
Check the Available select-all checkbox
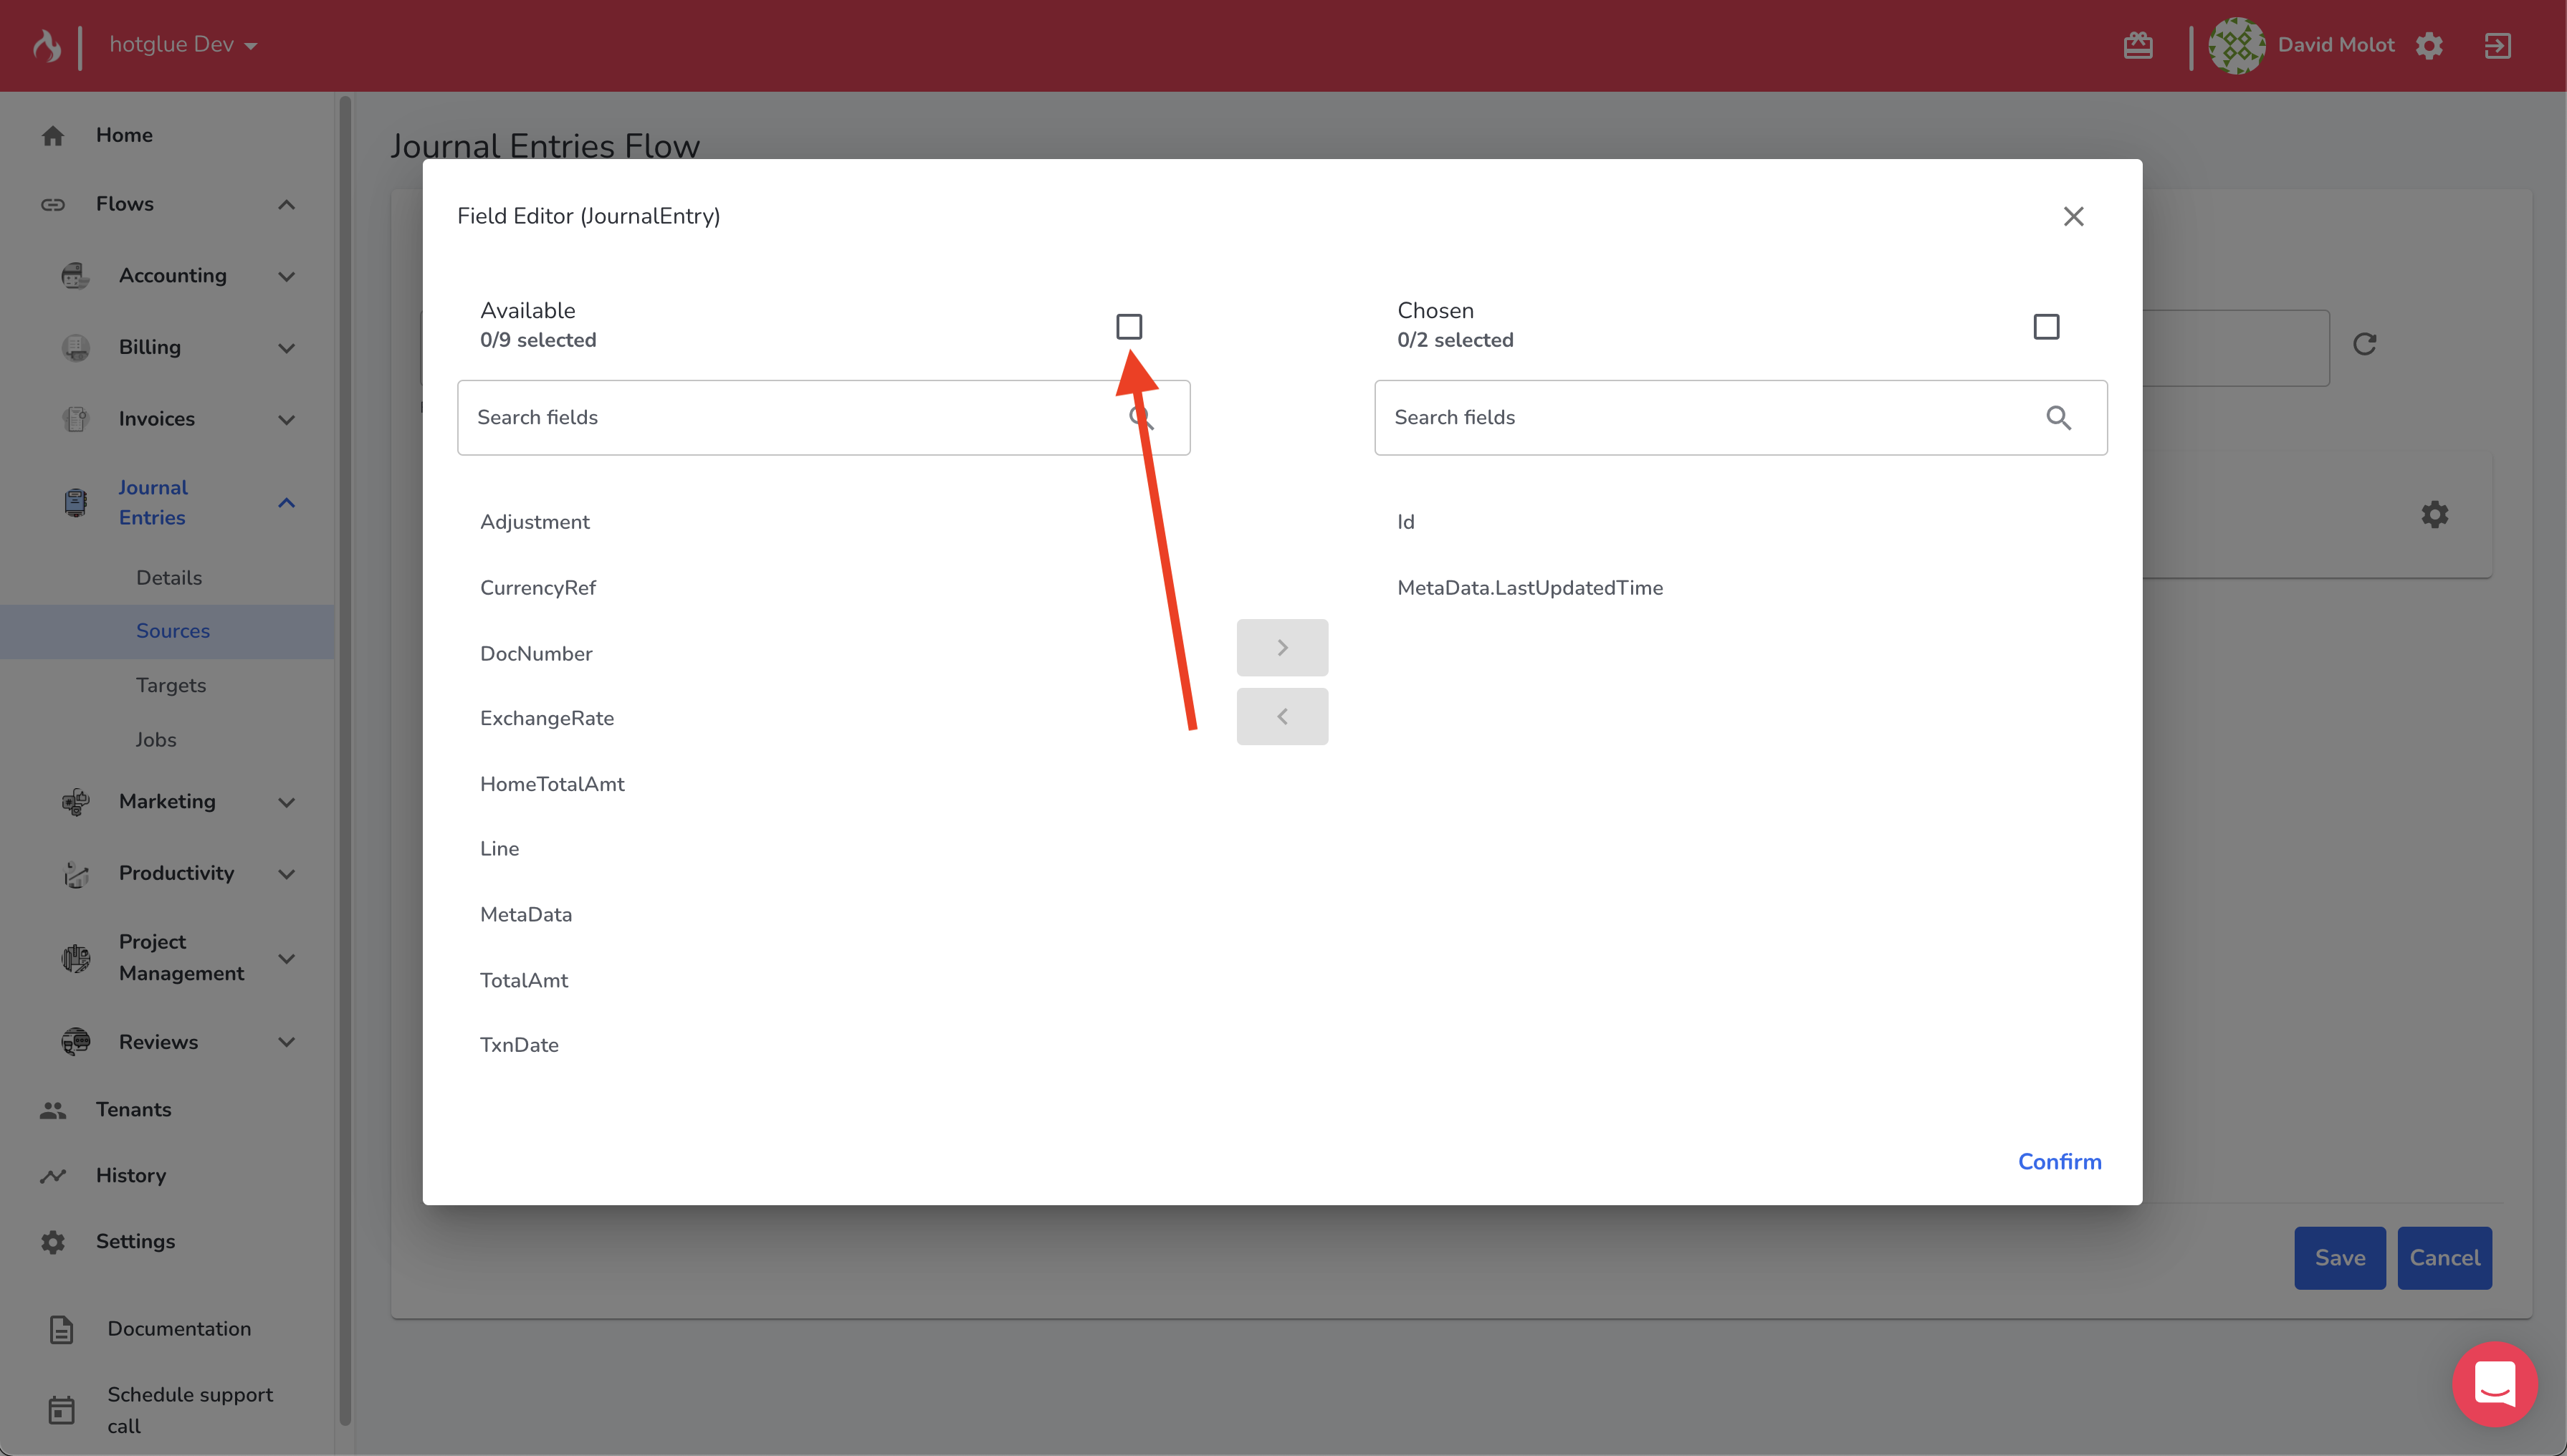coord(1129,326)
